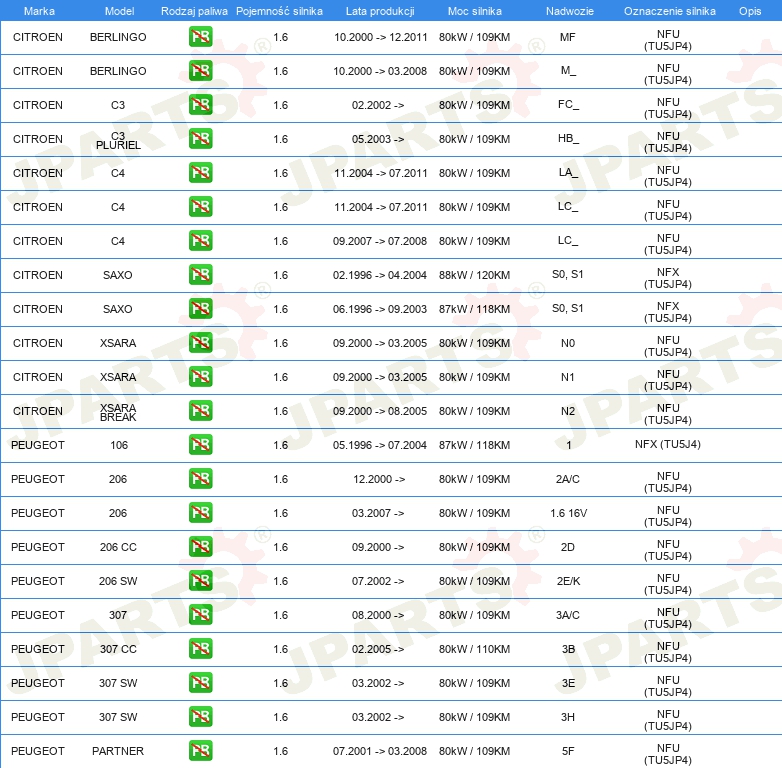The width and height of the screenshot is (782, 768).
Task: Click fuel icon in C4 LA_ row
Action: 200,173
